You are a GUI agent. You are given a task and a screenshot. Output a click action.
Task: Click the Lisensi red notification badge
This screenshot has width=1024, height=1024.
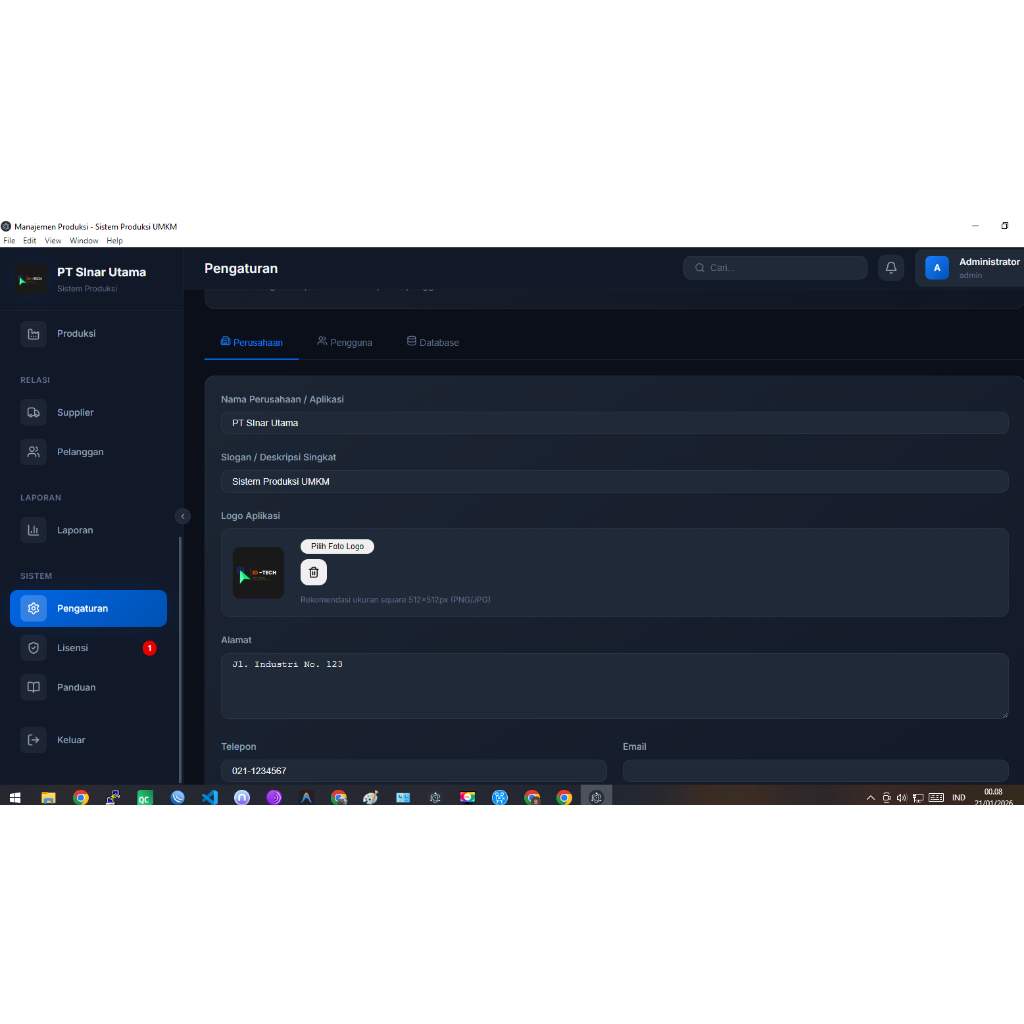pyautogui.click(x=150, y=648)
